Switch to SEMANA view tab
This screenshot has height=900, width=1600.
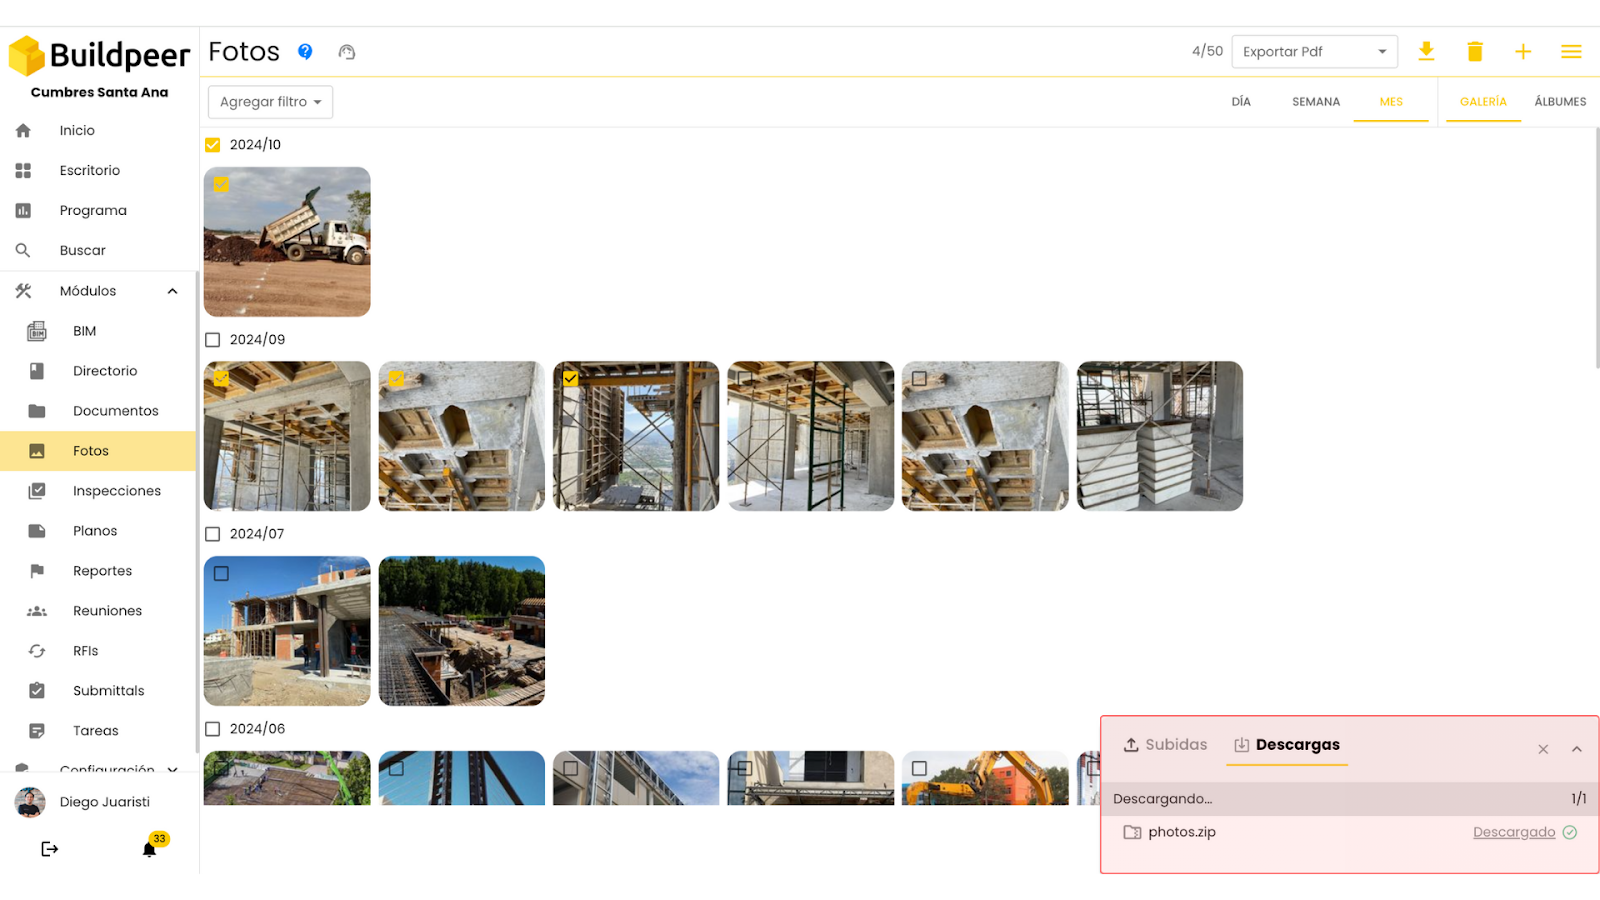[x=1316, y=102]
